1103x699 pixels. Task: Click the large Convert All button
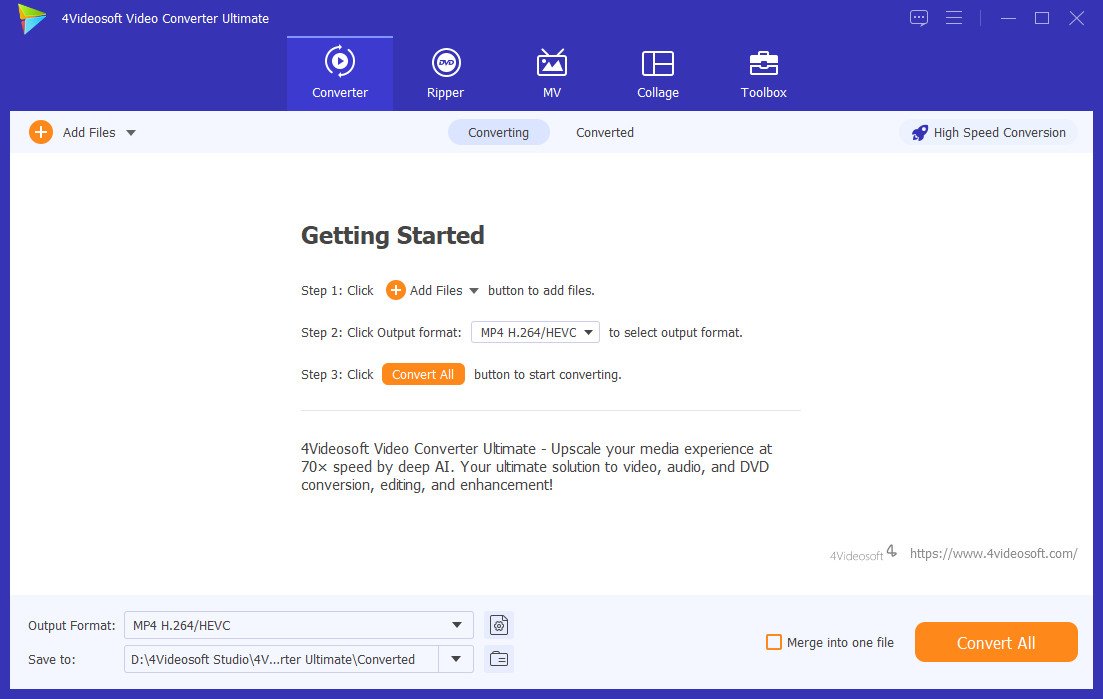coord(996,642)
